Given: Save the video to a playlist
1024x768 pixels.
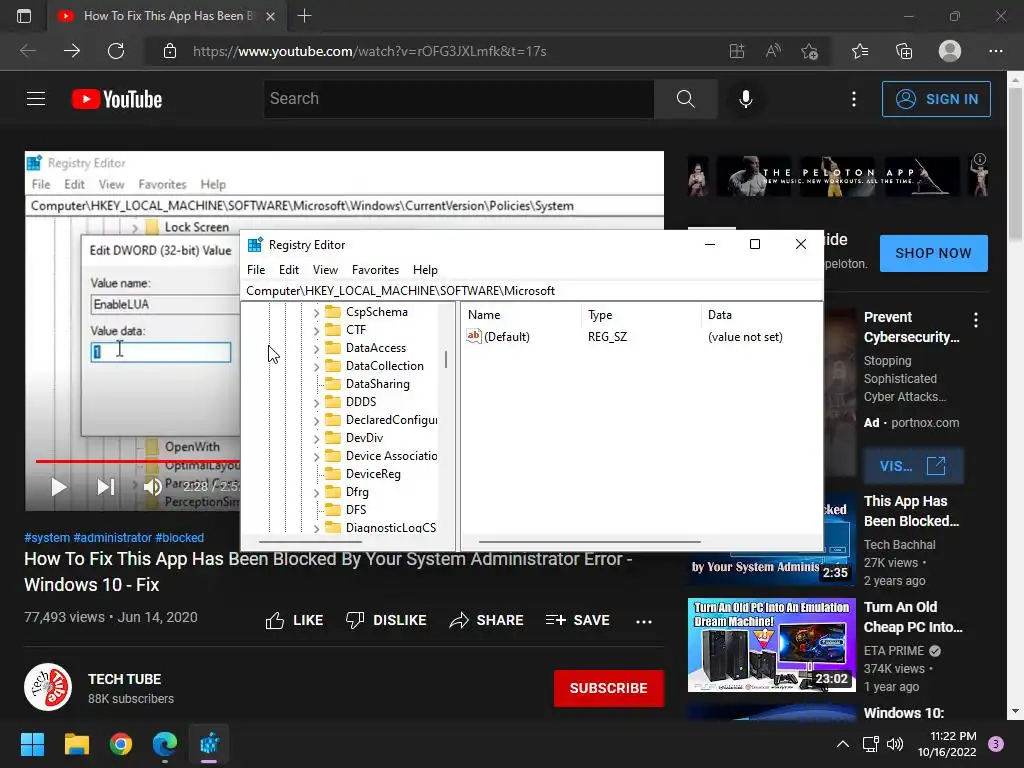Looking at the screenshot, I should click(577, 620).
